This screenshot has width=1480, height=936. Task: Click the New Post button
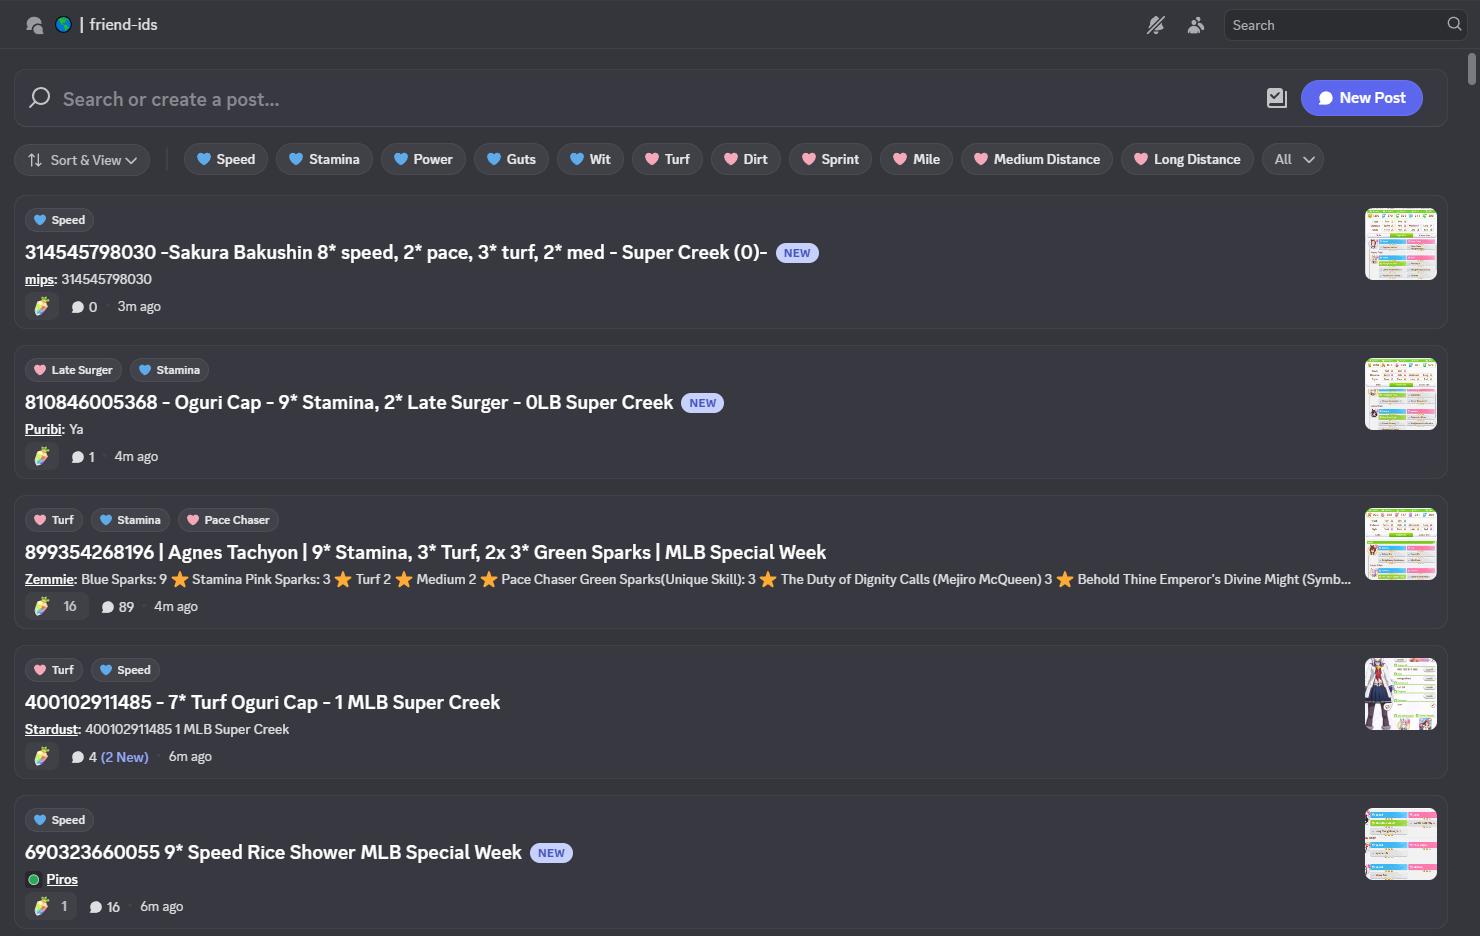tap(1361, 98)
